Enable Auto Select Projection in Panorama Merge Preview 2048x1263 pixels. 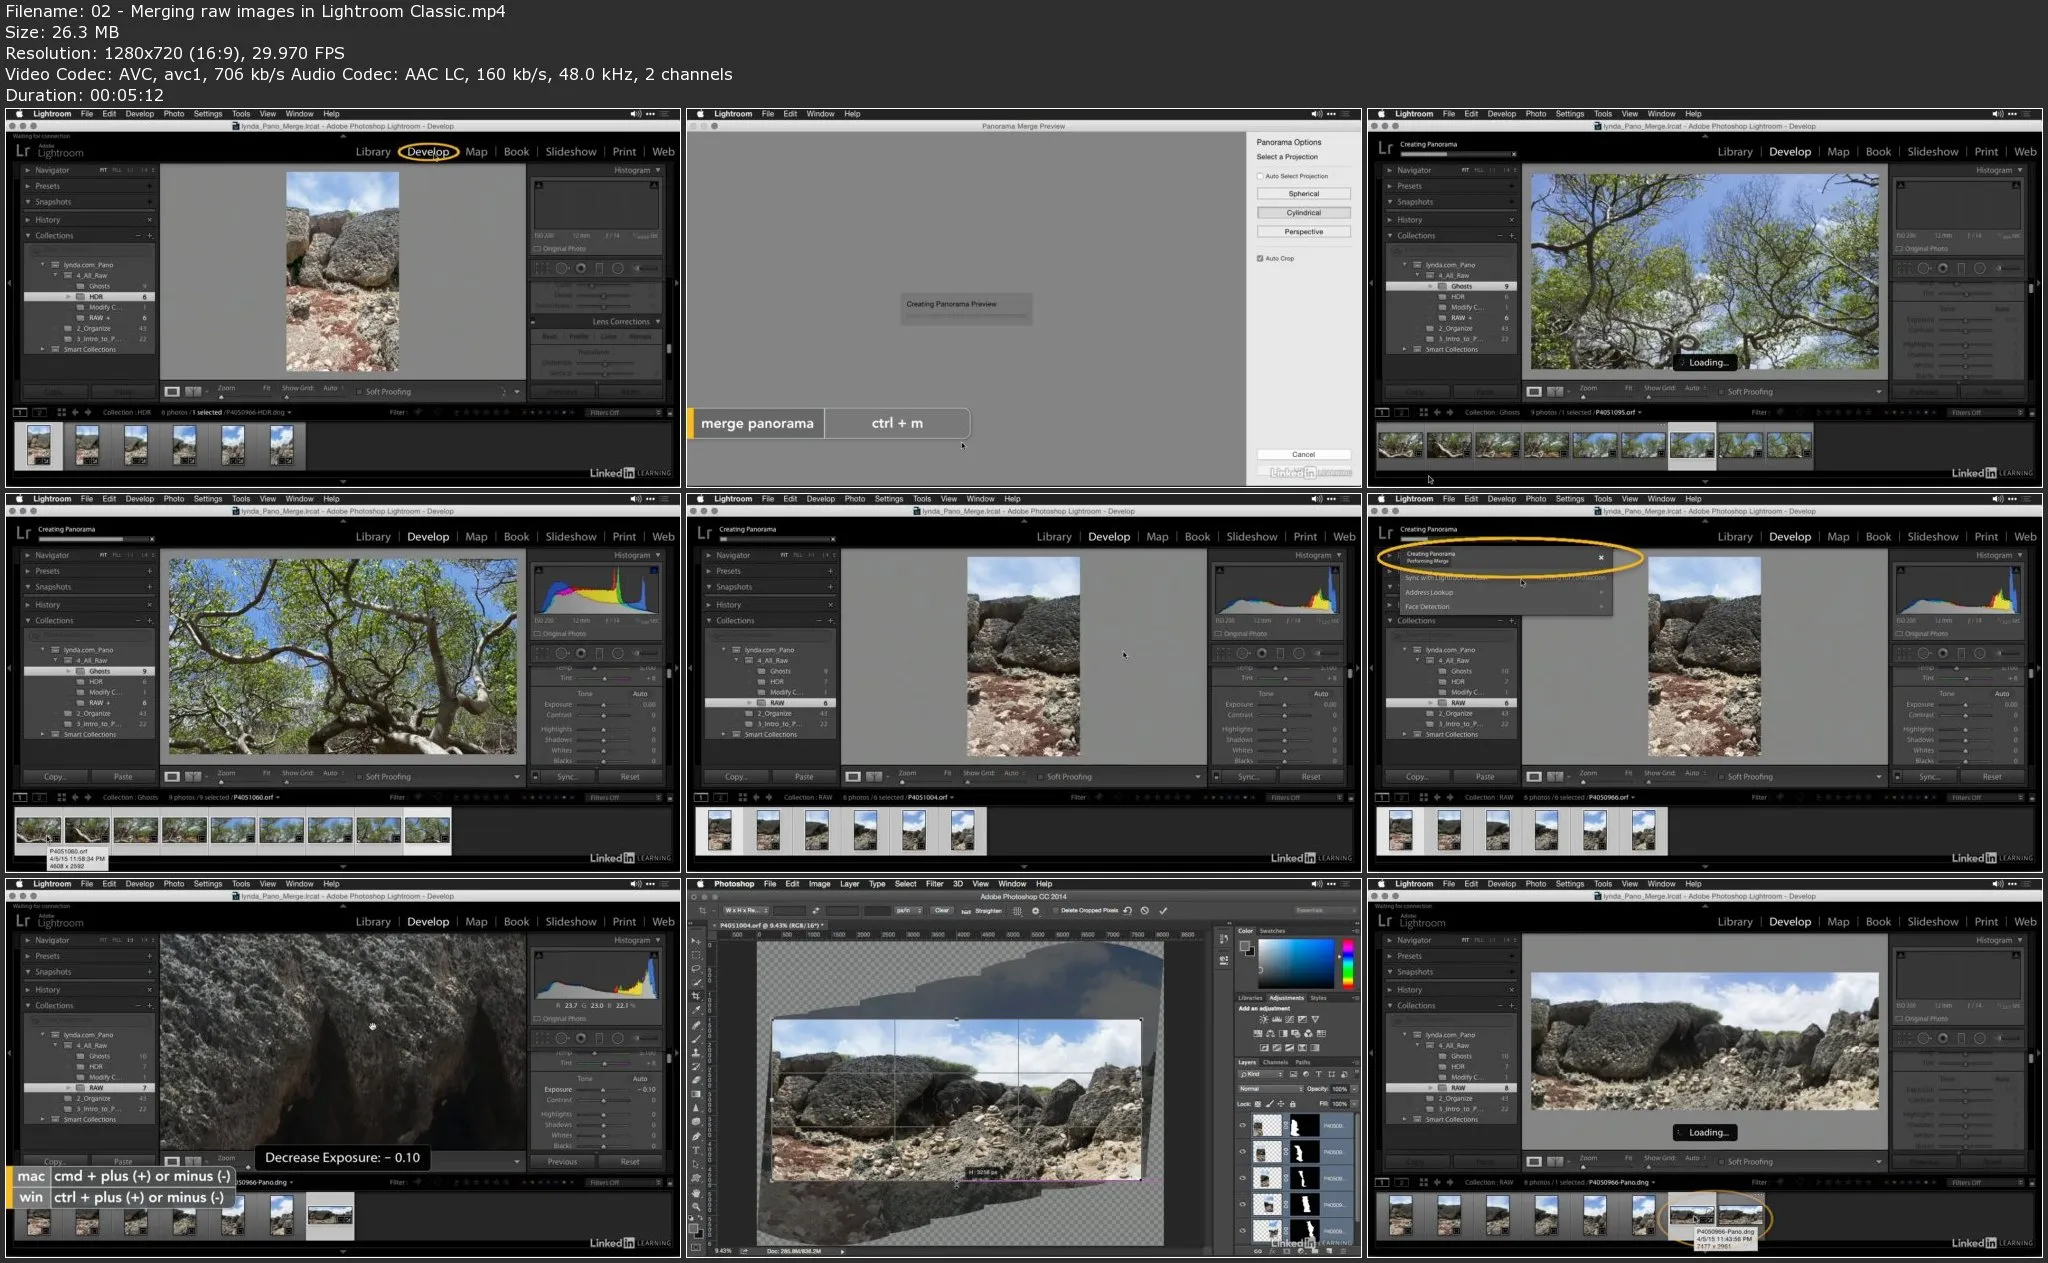pyautogui.click(x=1260, y=176)
